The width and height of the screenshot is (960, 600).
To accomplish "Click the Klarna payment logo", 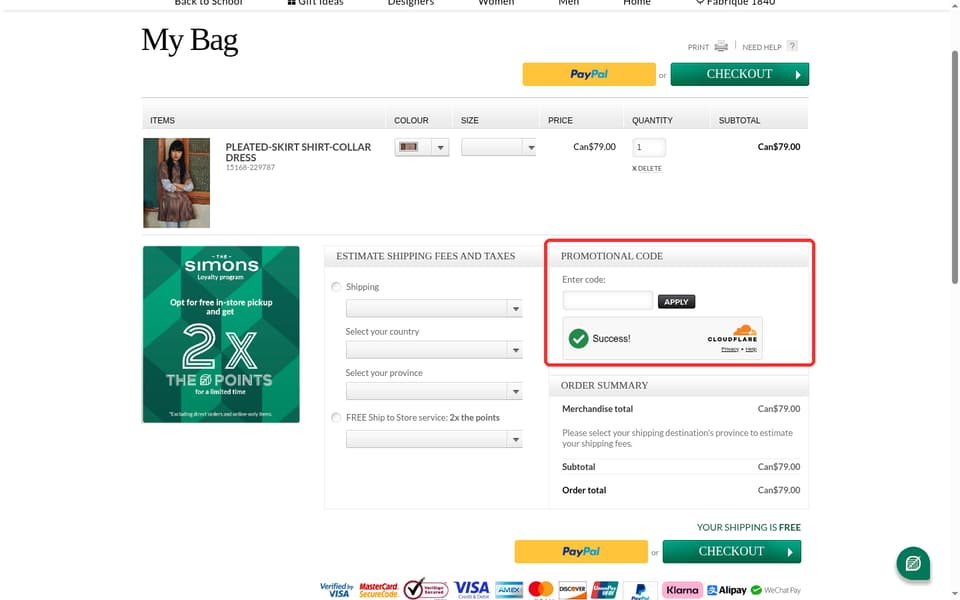I will pyautogui.click(x=682, y=590).
